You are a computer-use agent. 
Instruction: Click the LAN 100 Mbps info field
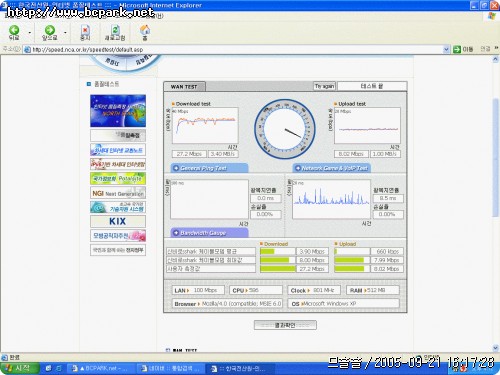click(198, 290)
